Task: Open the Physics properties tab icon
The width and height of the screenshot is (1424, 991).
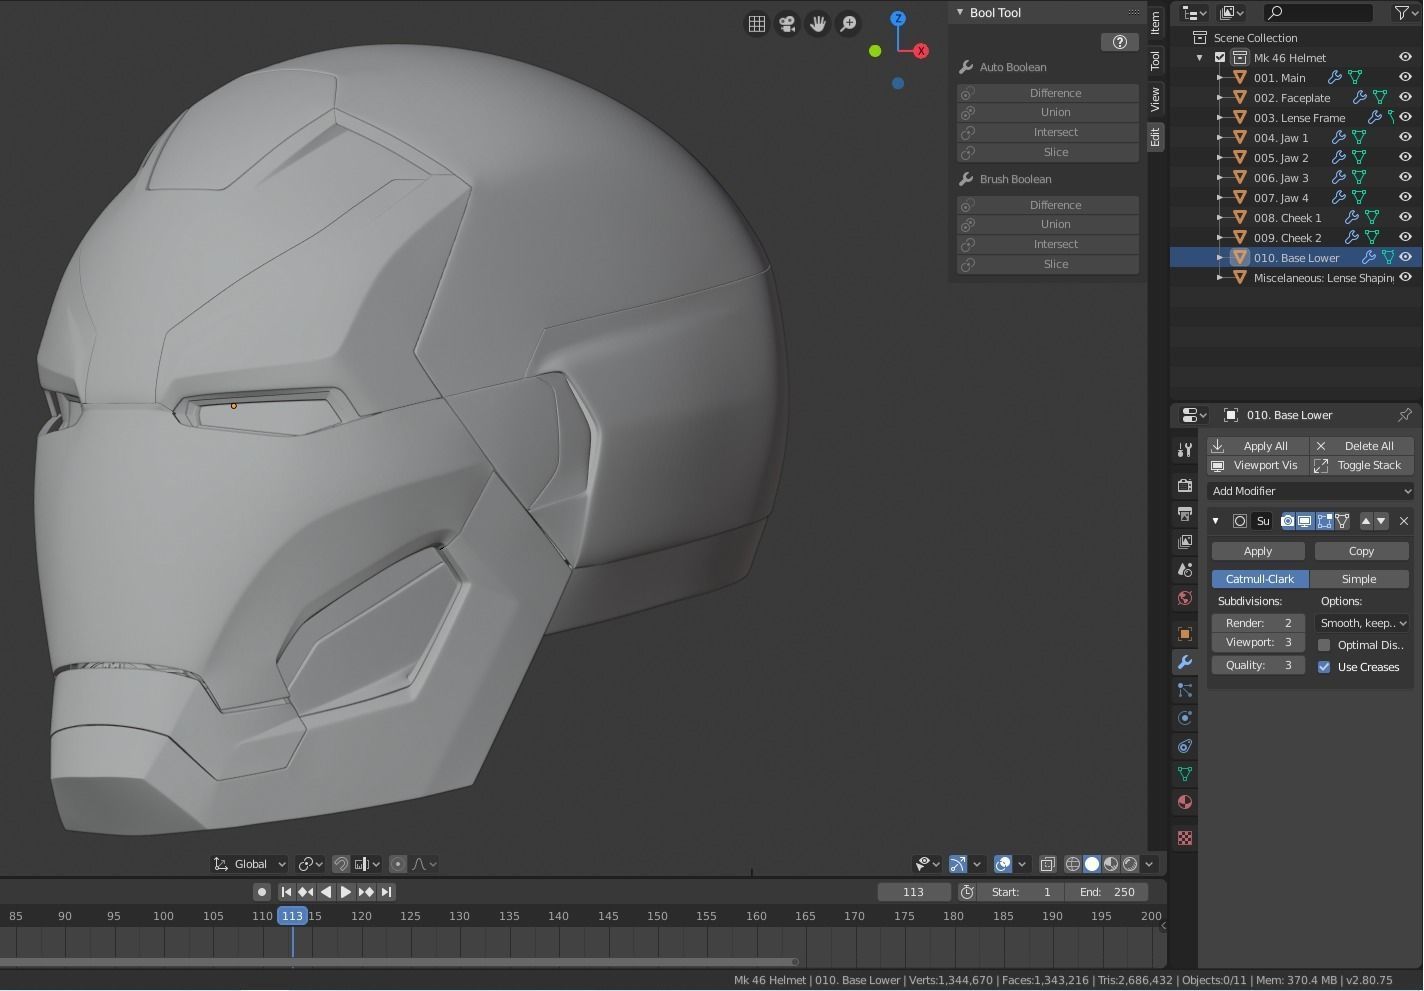Action: click(1185, 718)
